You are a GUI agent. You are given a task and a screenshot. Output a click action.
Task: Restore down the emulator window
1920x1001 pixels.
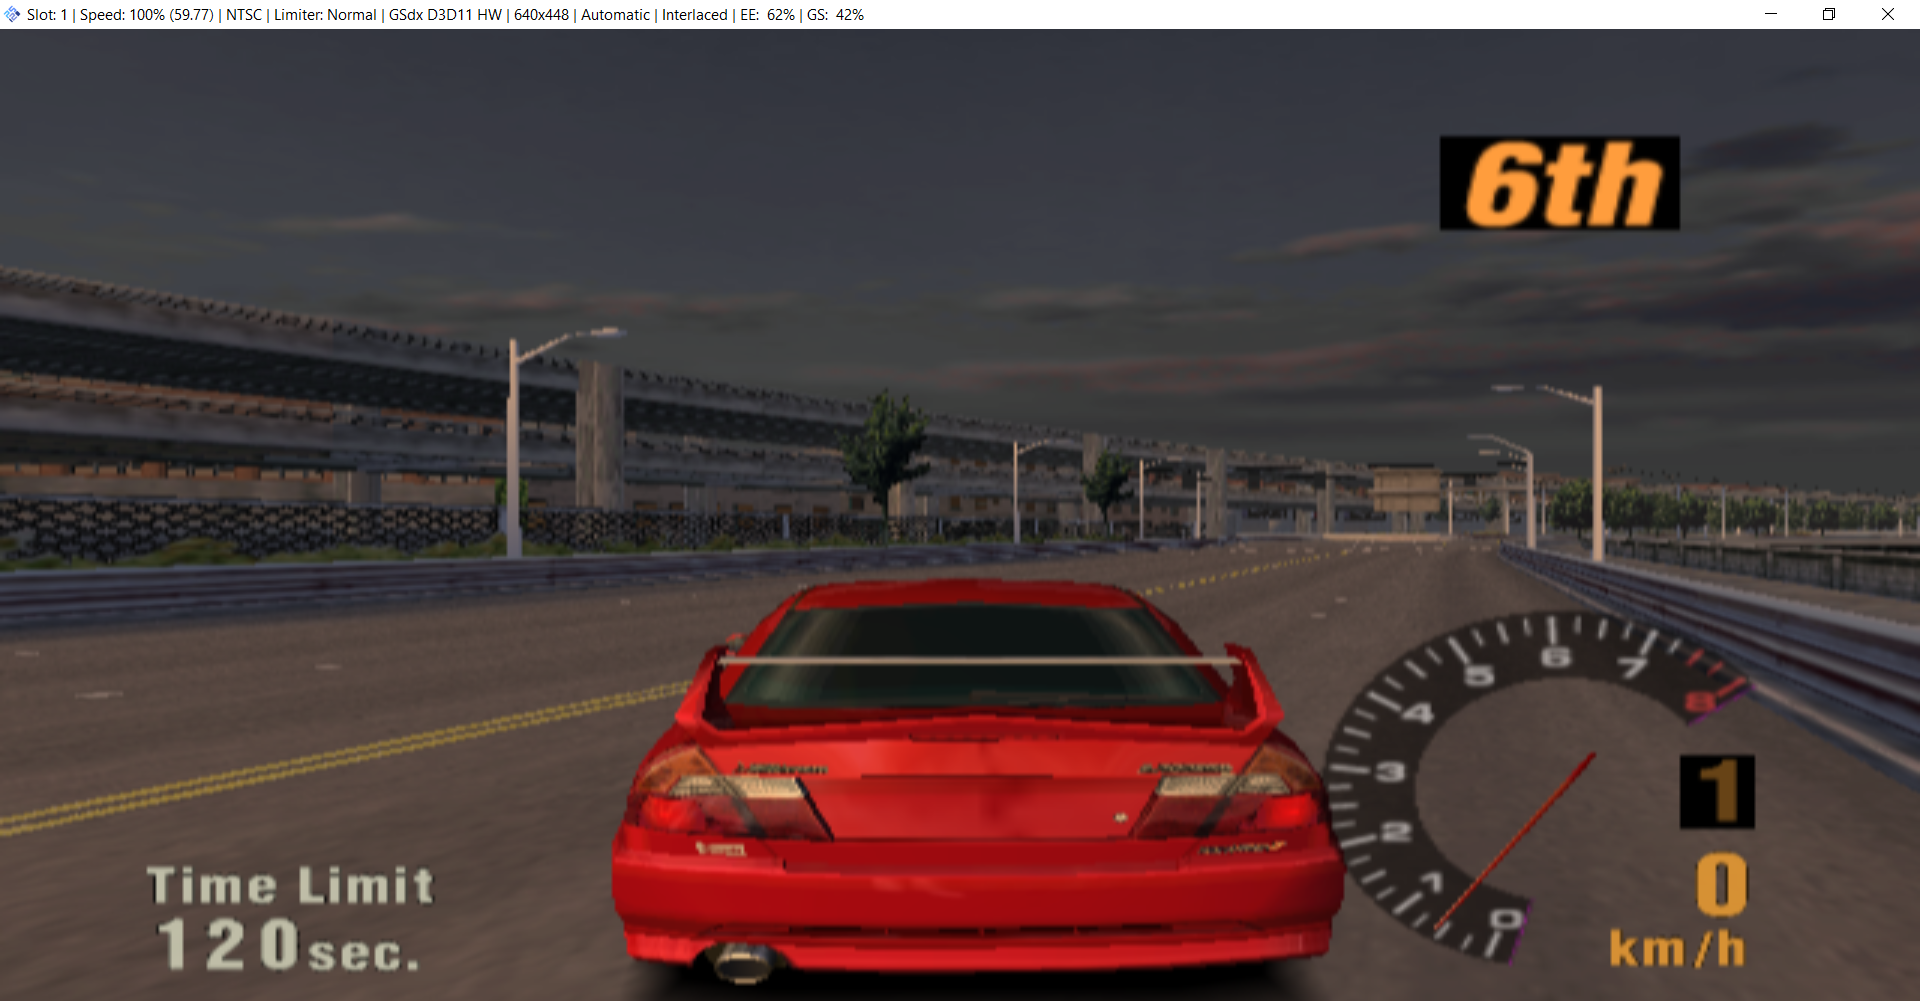1829,14
